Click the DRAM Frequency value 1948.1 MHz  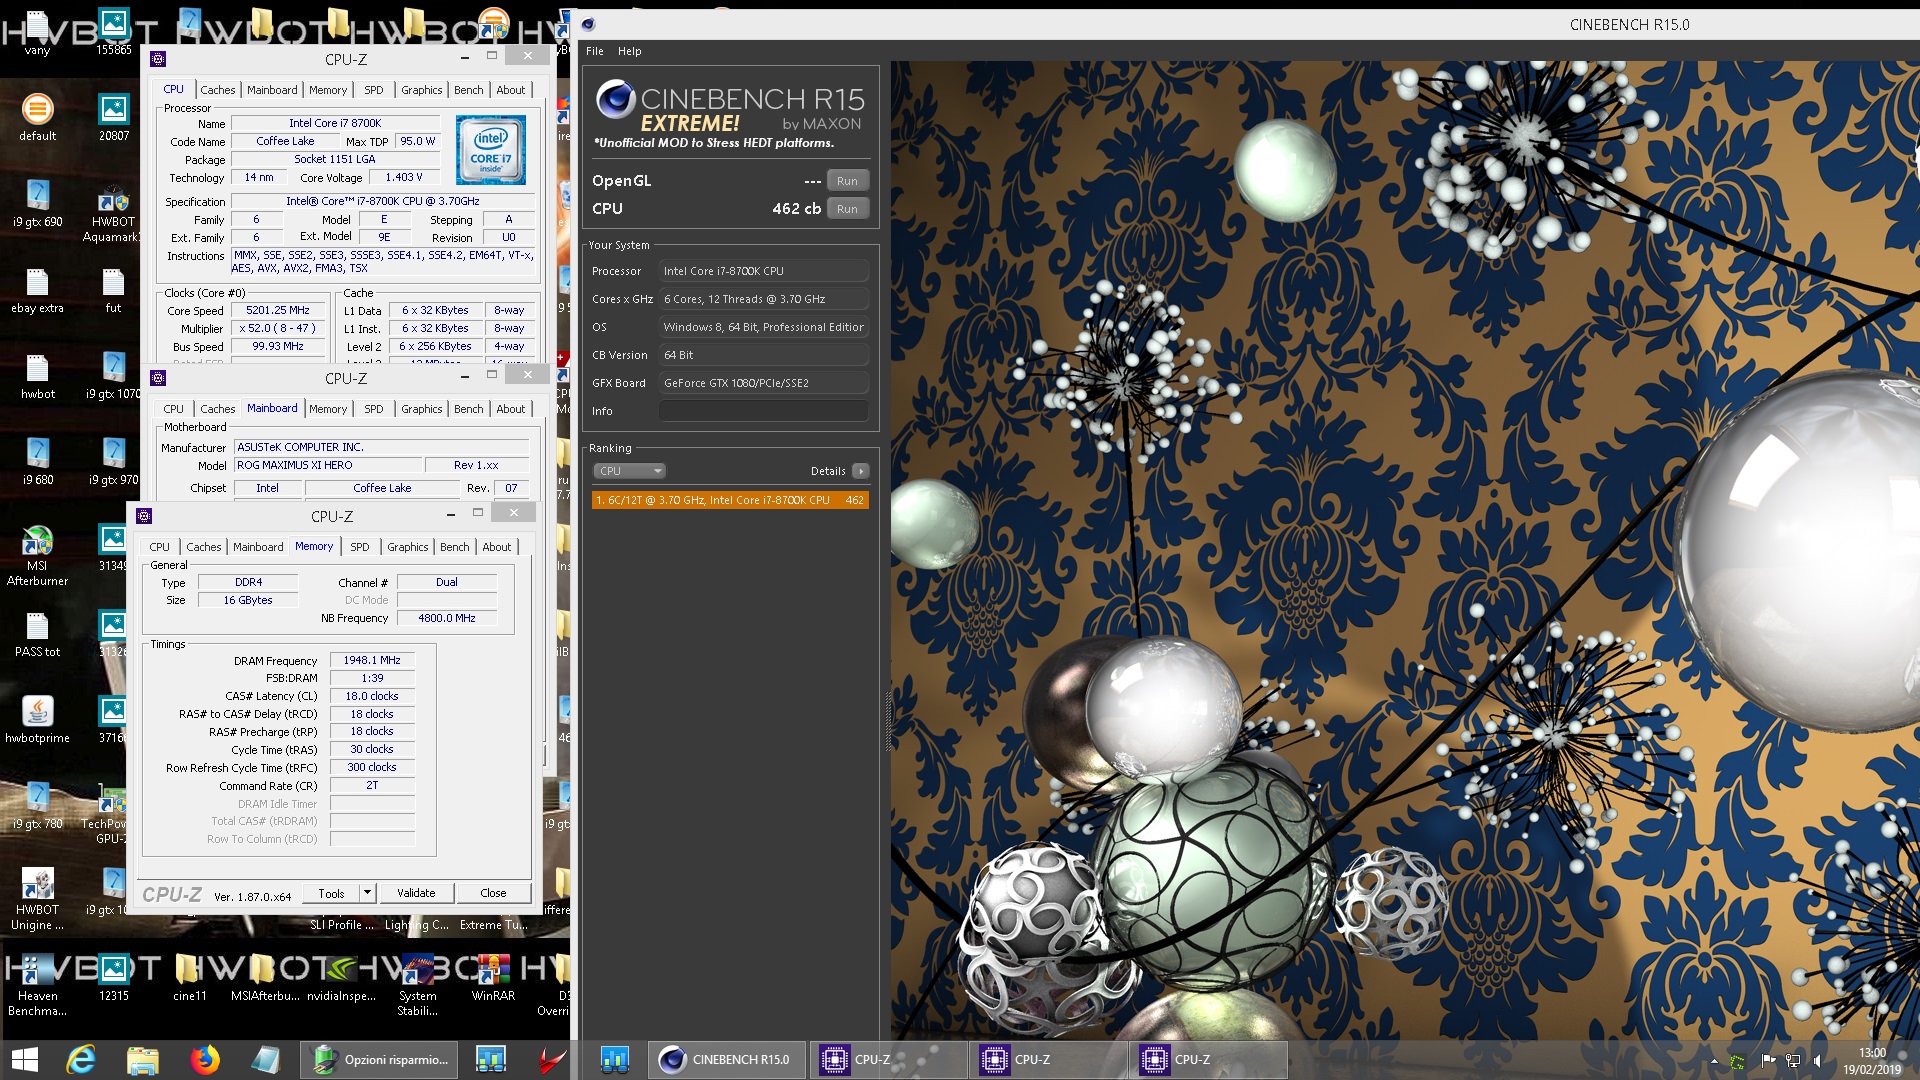point(372,661)
